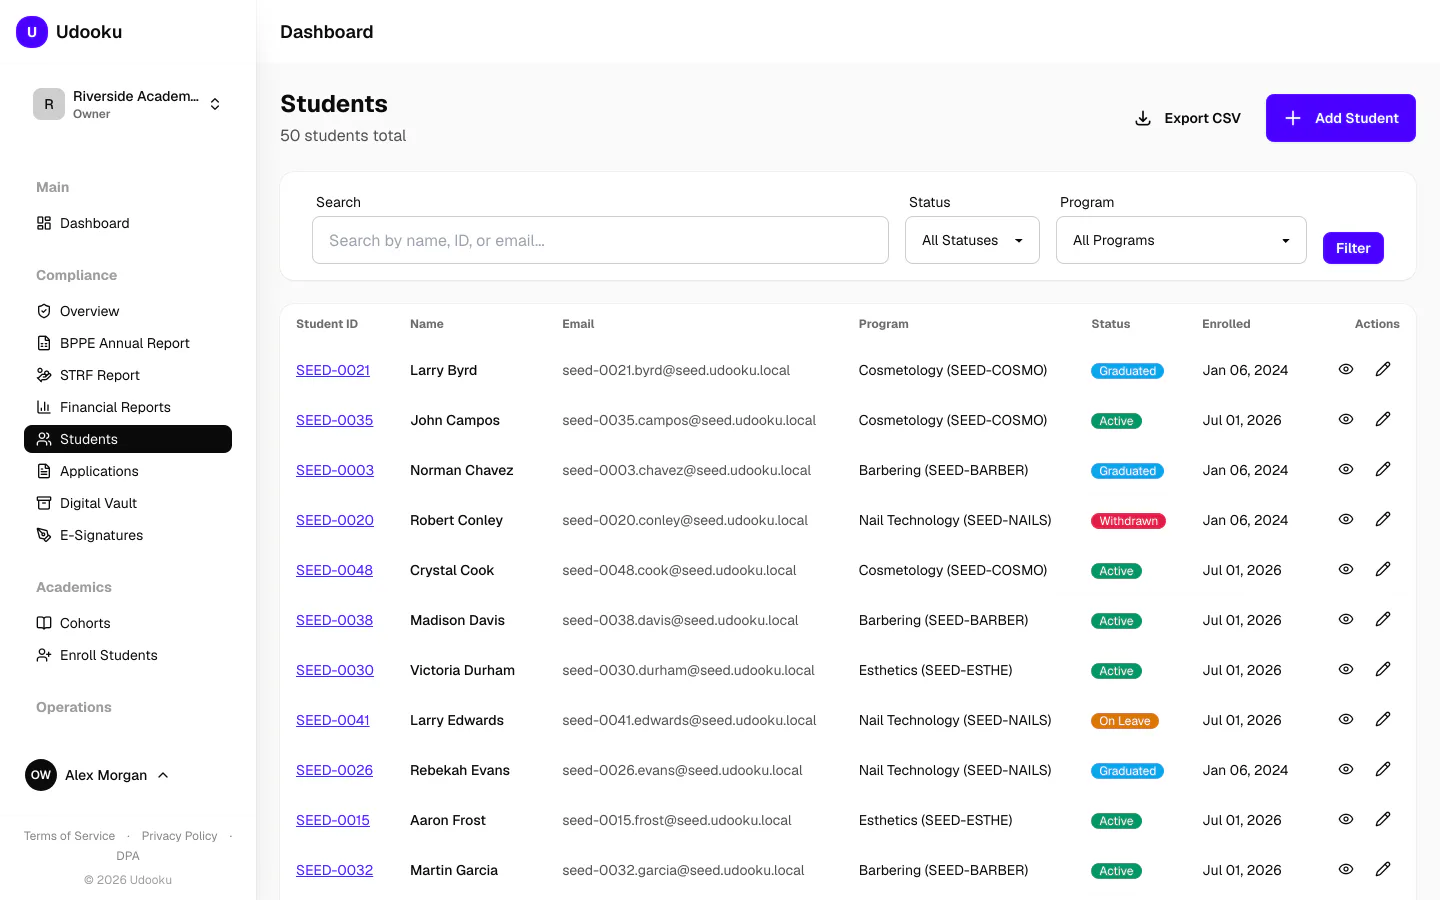View Norman Chavez via eye icon

coord(1346,469)
